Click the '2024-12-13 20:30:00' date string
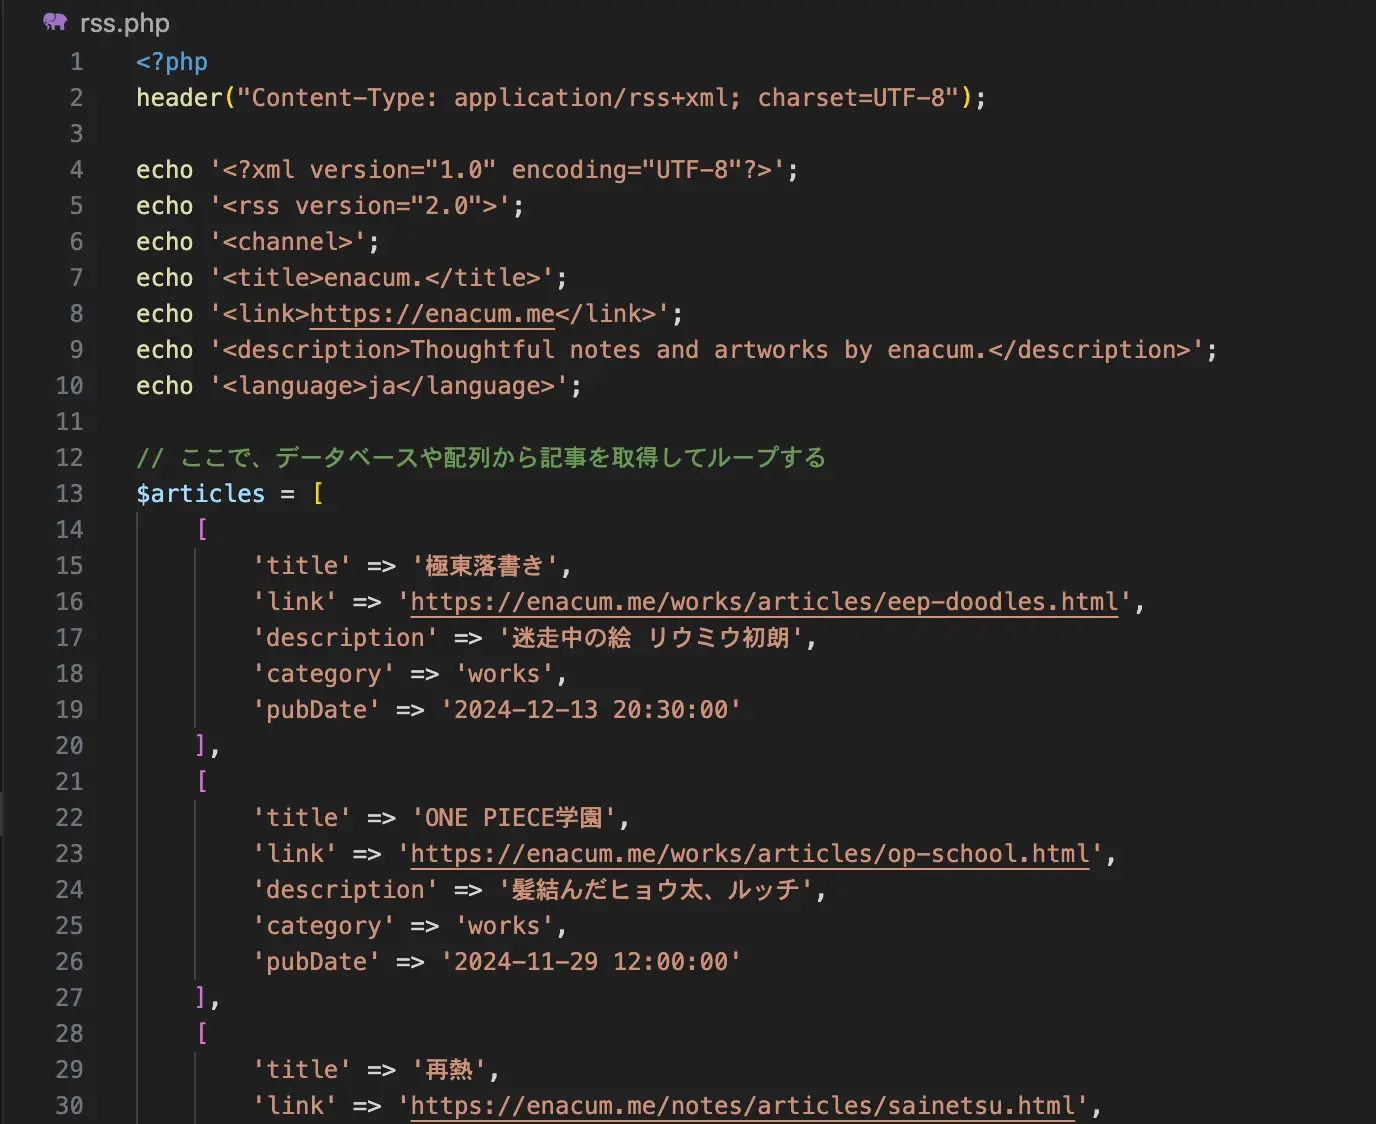Viewport: 1376px width, 1124px height. click(590, 710)
